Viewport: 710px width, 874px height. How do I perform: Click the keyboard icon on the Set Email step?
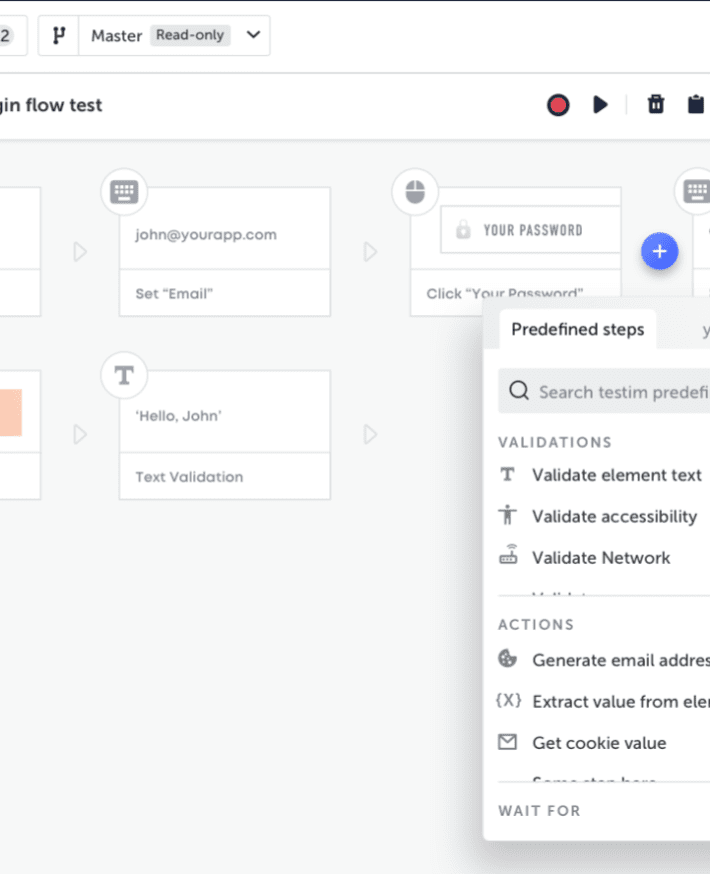[124, 191]
